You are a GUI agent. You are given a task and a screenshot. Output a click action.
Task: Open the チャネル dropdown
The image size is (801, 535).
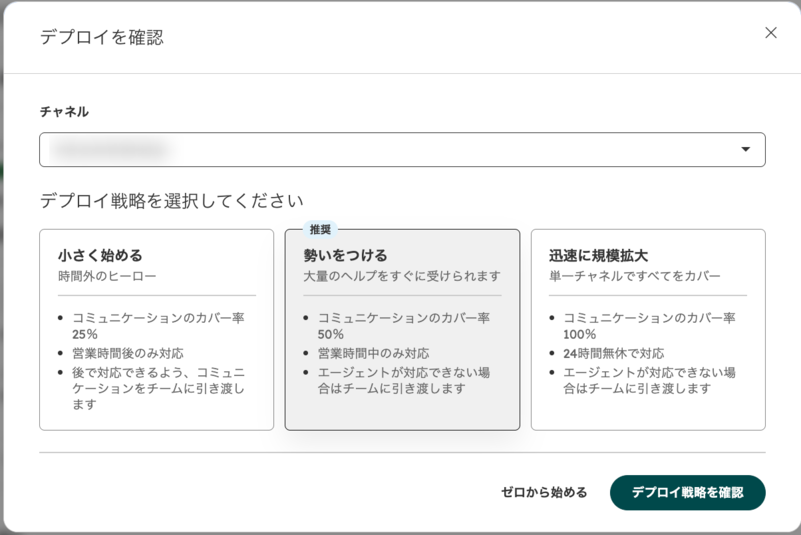(x=402, y=150)
